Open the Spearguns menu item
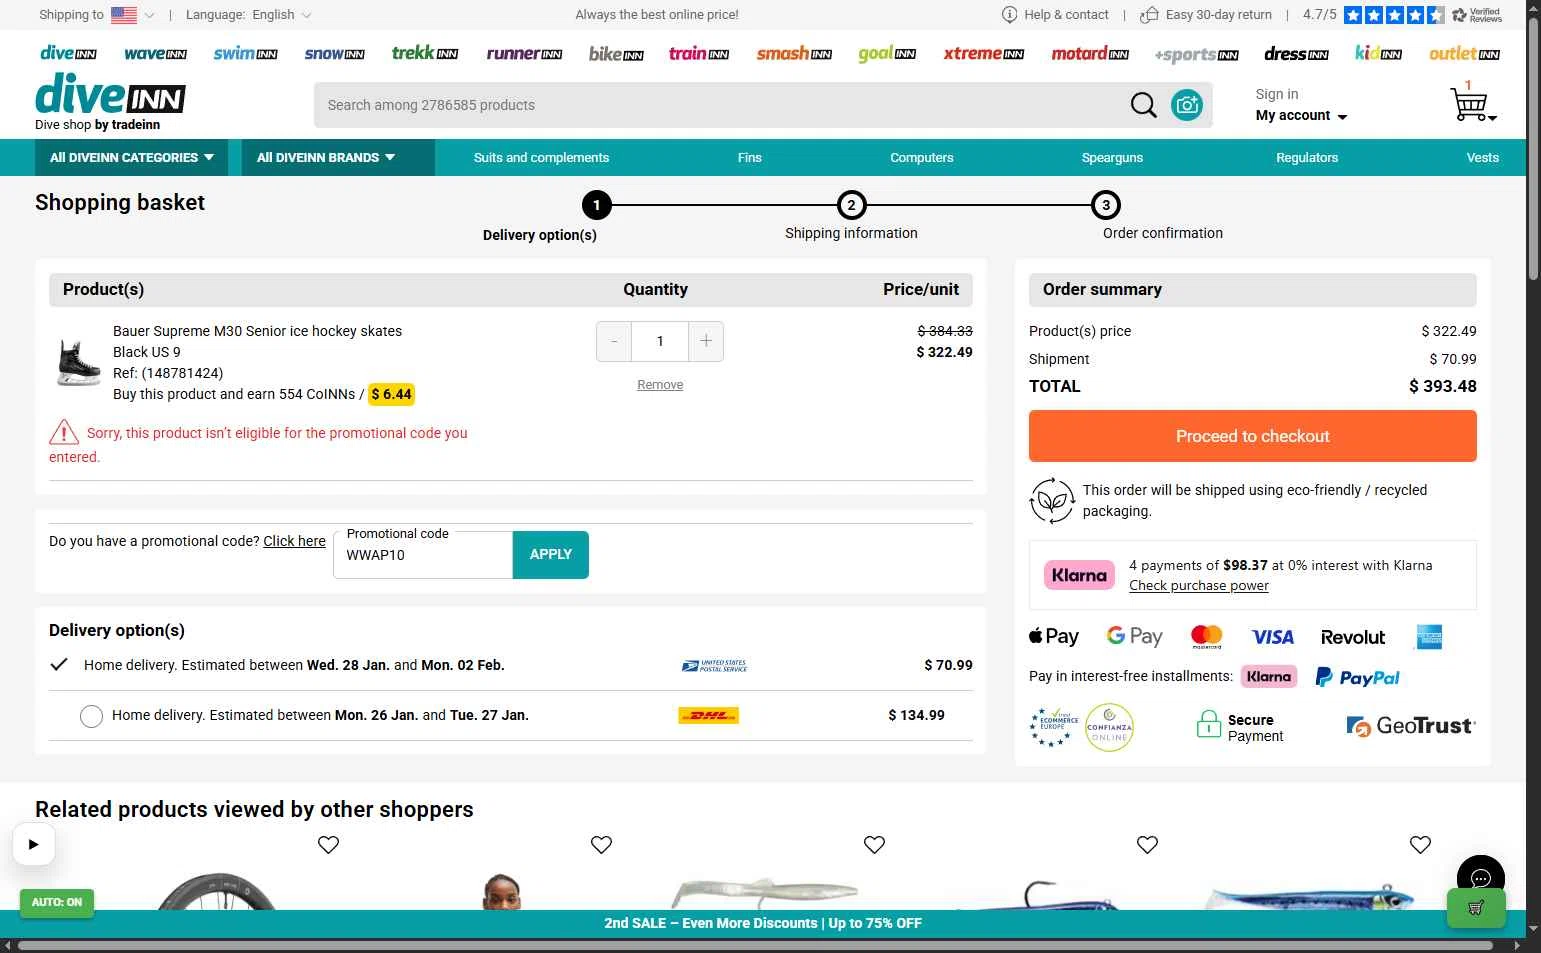The width and height of the screenshot is (1541, 953). point(1112,158)
